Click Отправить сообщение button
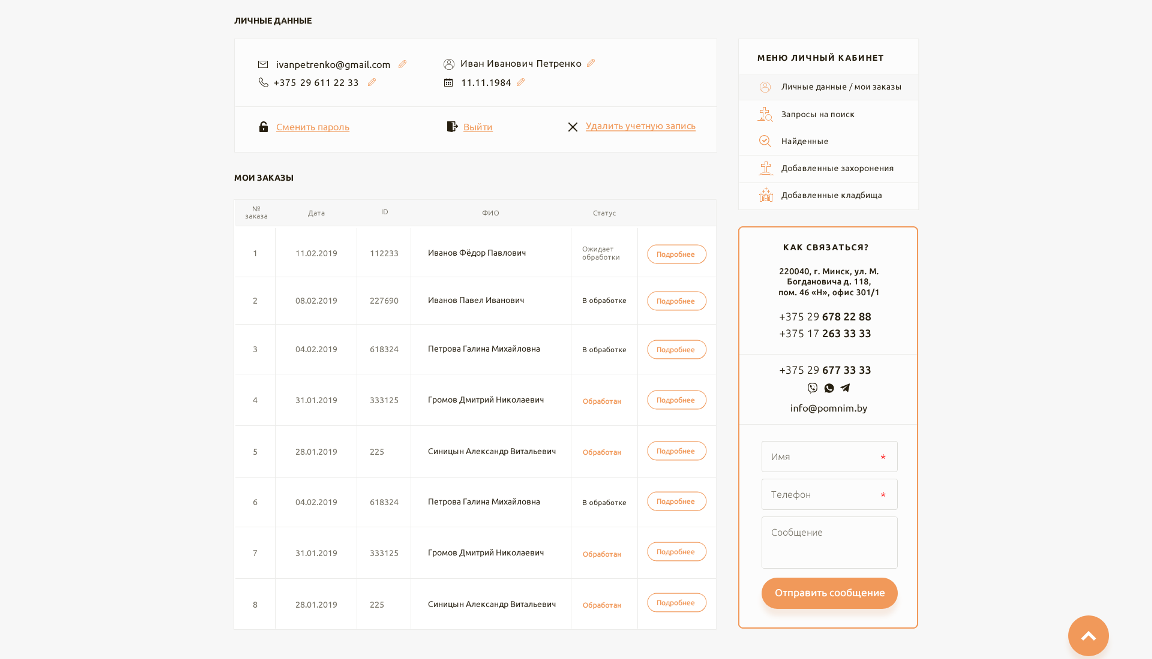Image resolution: width=1152 pixels, height=659 pixels. 829,593
